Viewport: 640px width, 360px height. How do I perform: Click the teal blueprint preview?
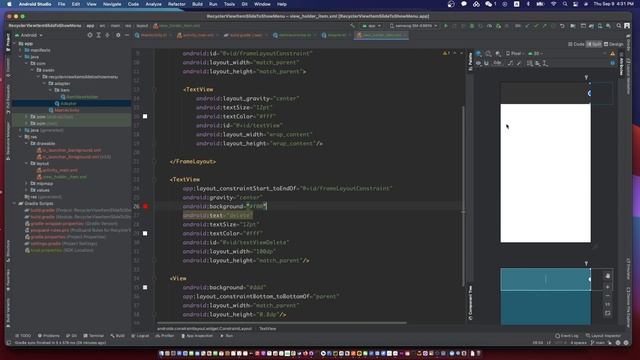545,296
